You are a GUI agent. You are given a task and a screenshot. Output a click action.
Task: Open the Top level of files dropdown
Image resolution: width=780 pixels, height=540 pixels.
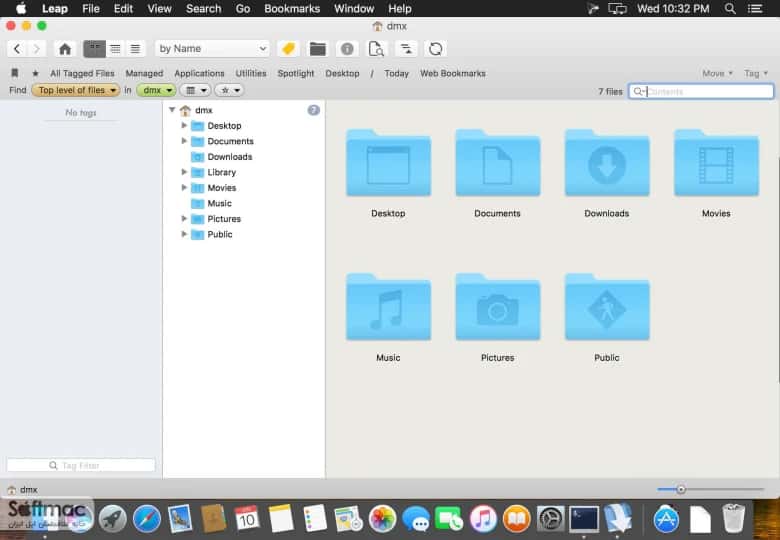(x=76, y=90)
